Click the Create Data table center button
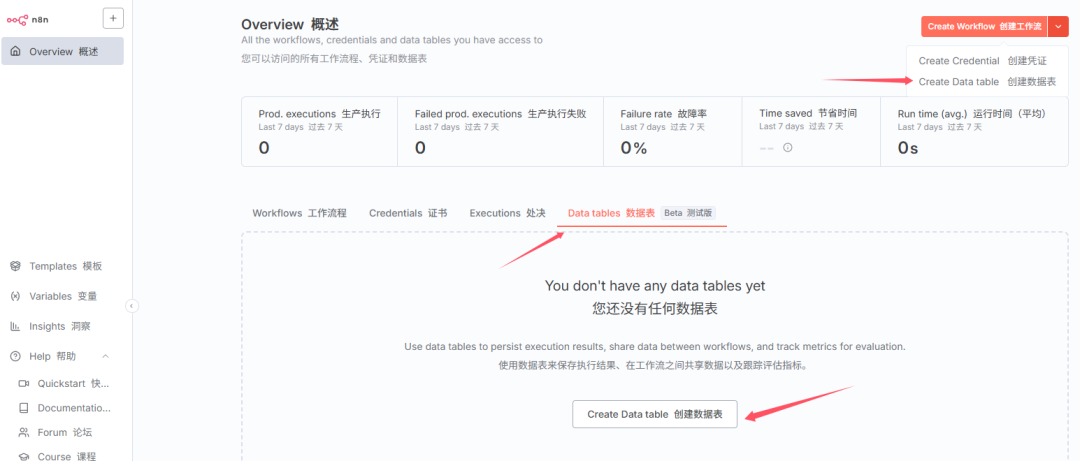This screenshot has height=461, width=1080. click(654, 414)
